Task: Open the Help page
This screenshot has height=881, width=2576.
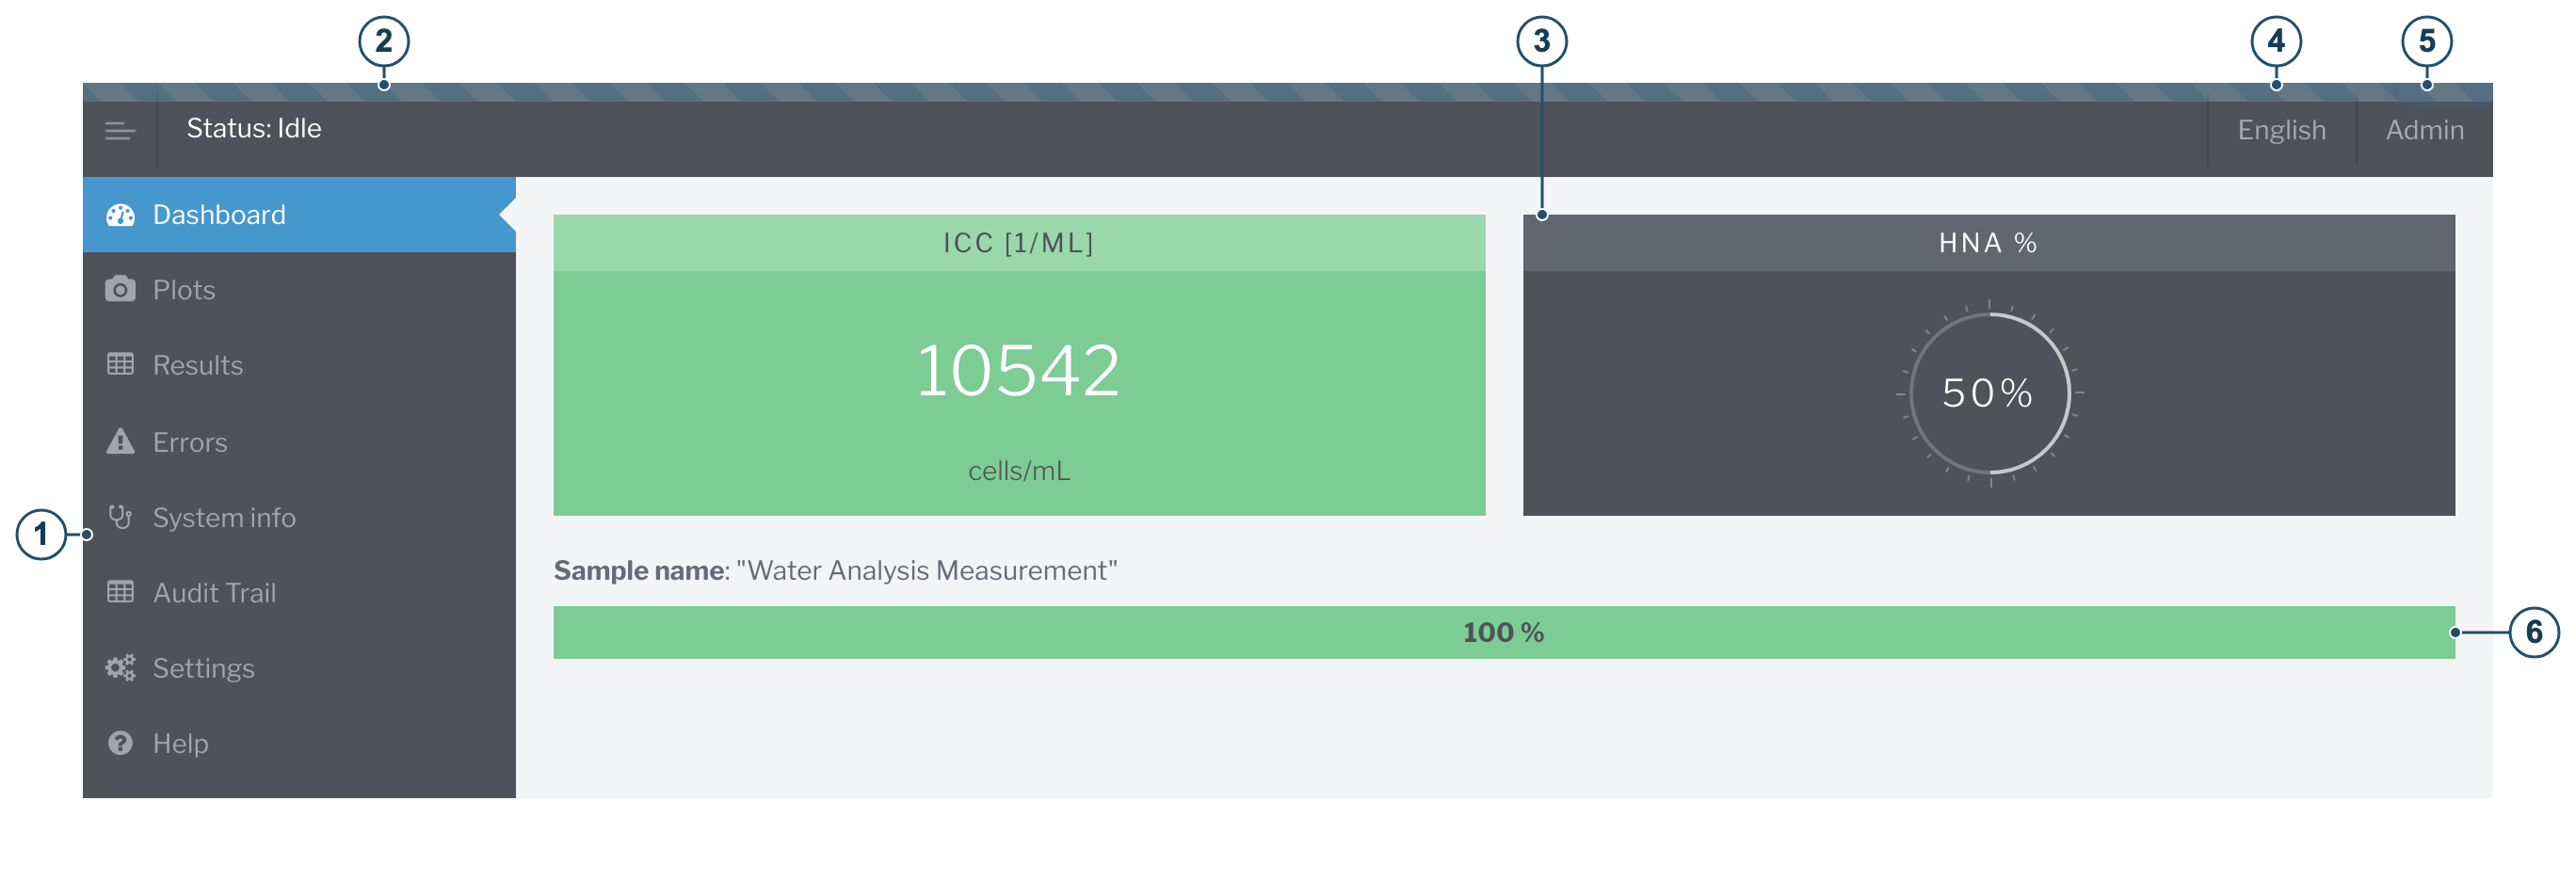Action: pyautogui.click(x=299, y=743)
